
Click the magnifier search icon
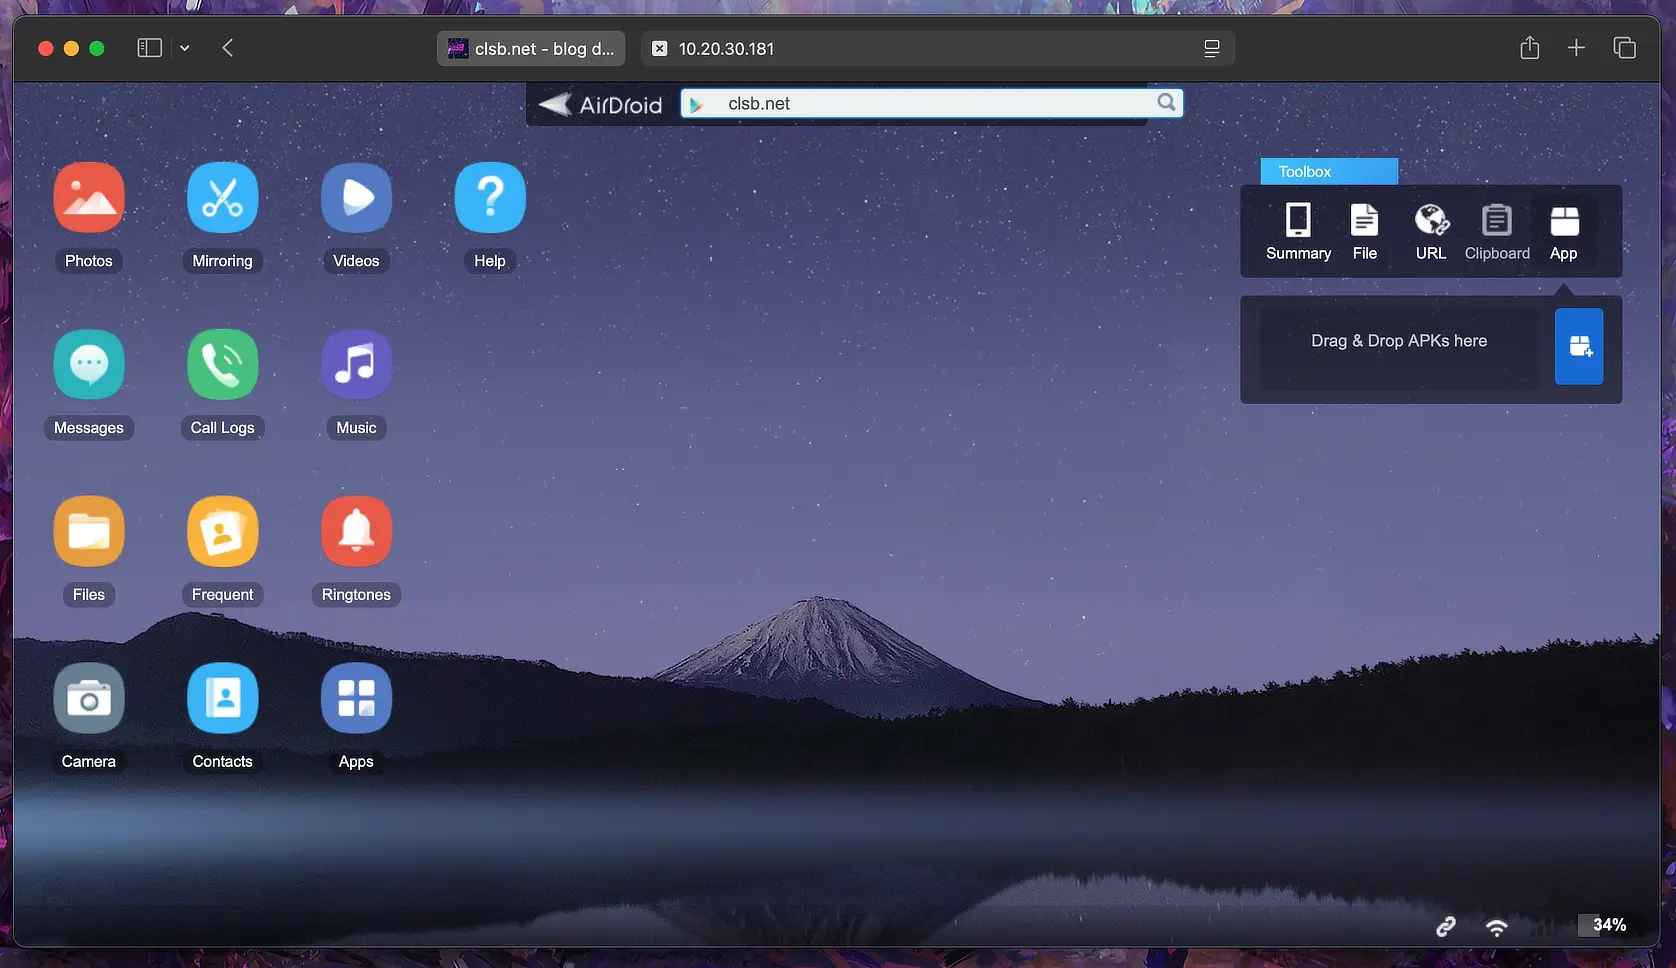tap(1166, 103)
